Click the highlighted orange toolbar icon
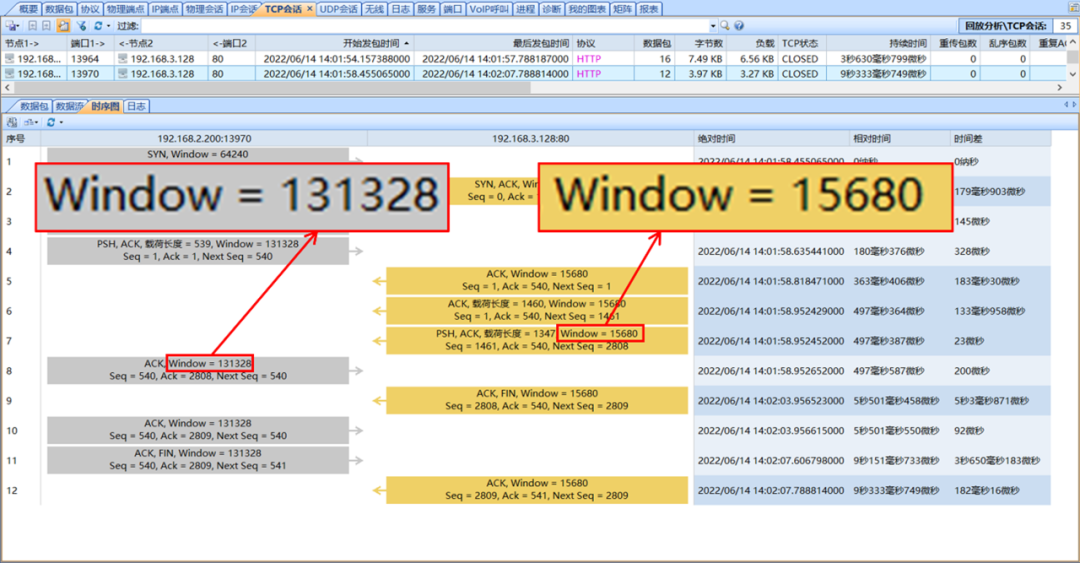The image size is (1080, 563). pos(63,25)
